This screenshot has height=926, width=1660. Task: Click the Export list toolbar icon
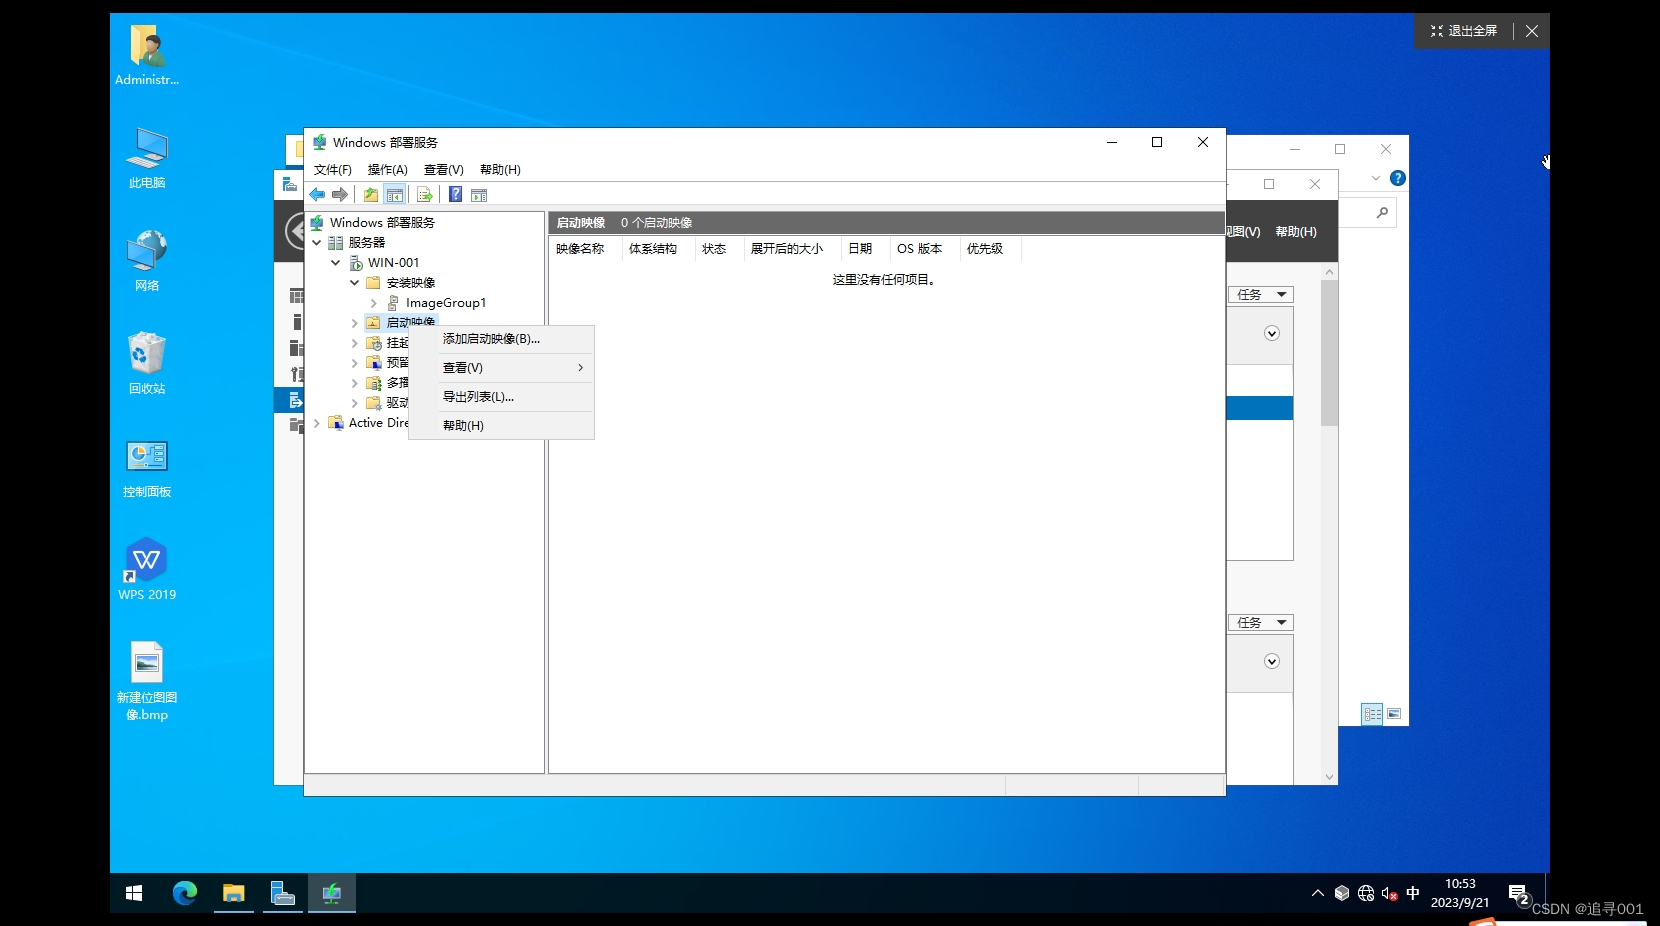pyautogui.click(x=425, y=195)
